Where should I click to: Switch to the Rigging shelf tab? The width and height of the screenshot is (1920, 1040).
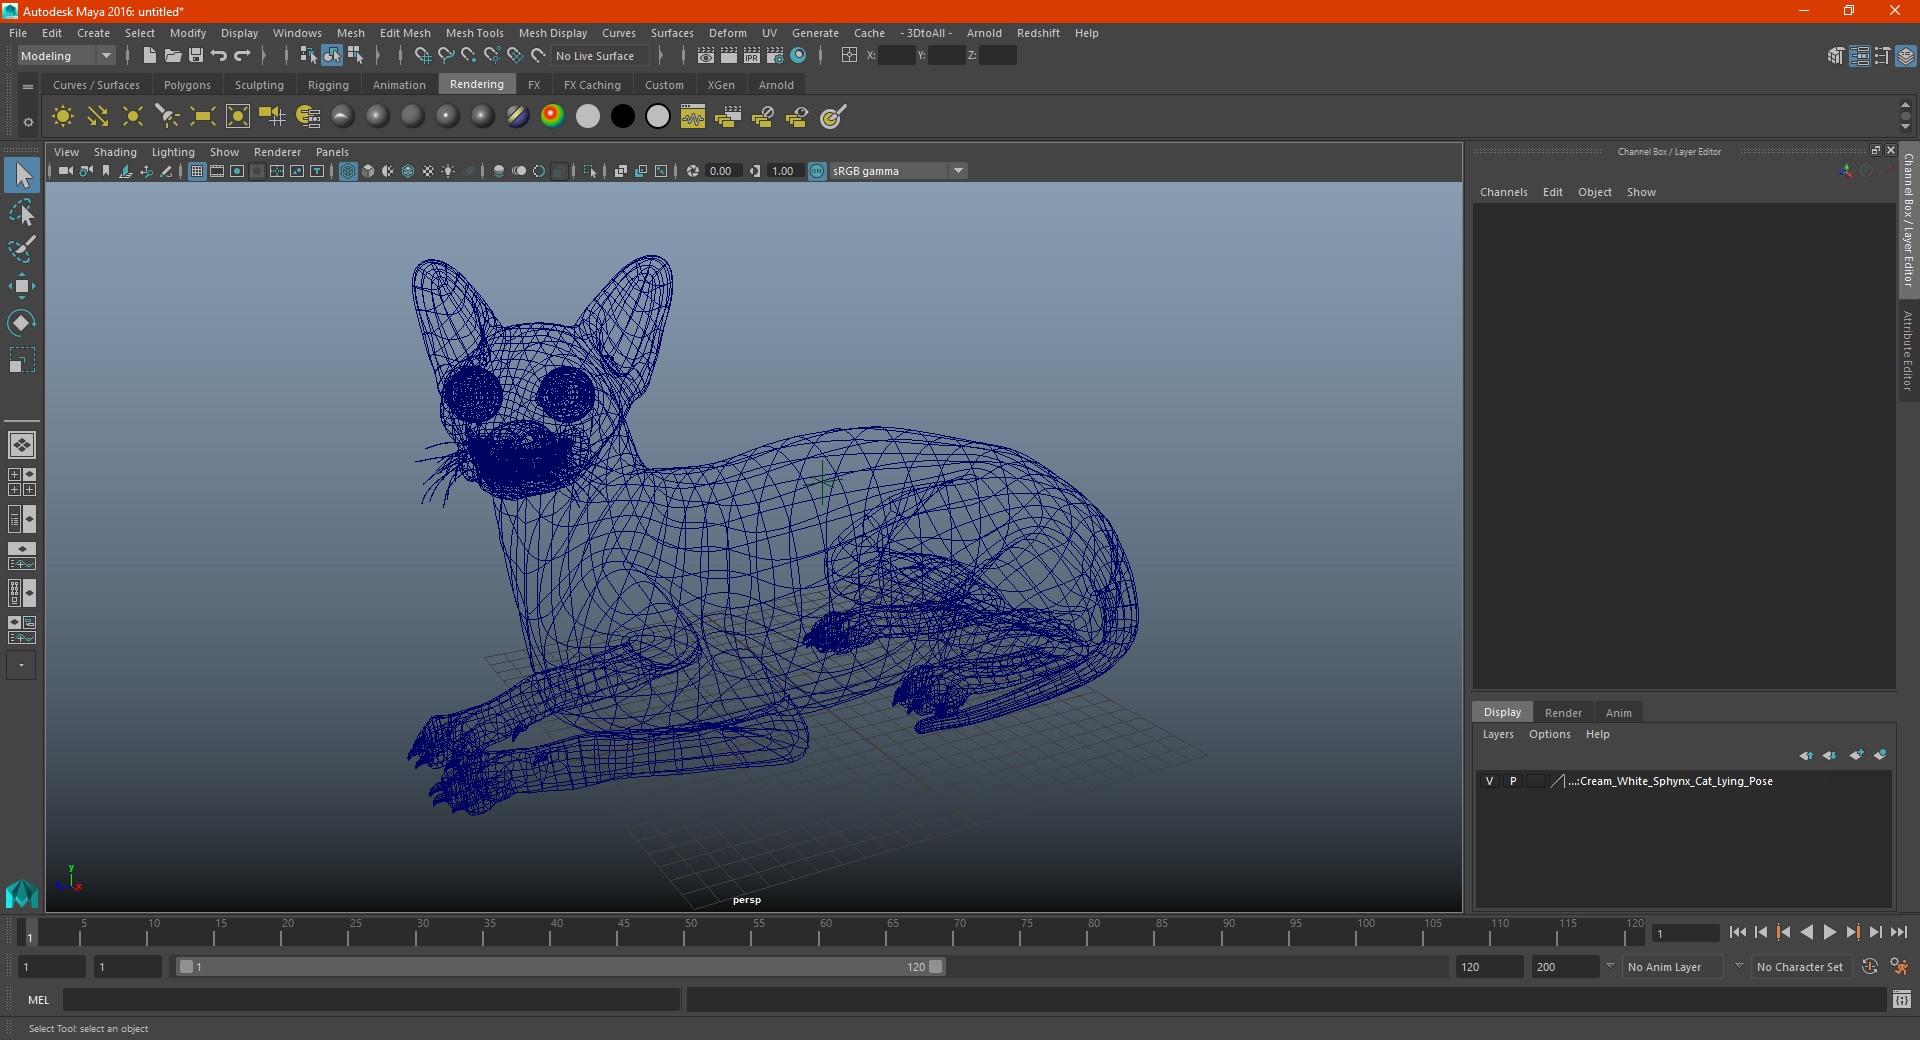click(x=328, y=85)
